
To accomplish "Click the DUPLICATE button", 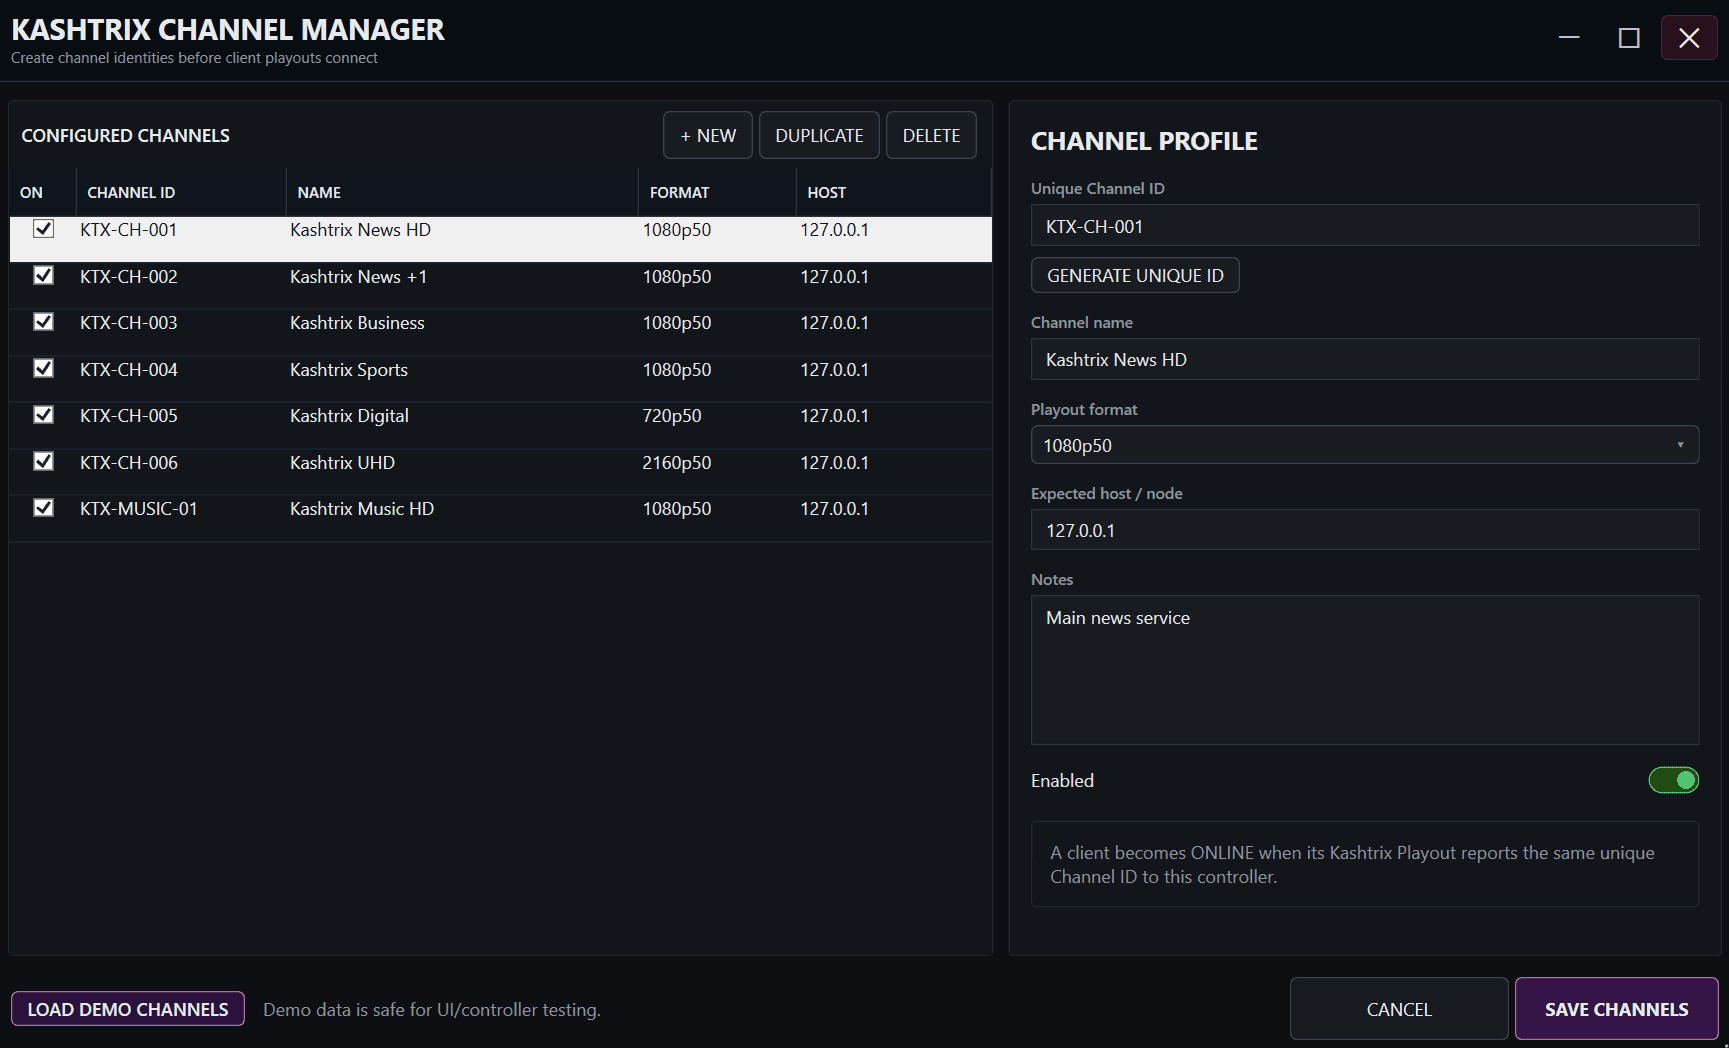I will tap(819, 135).
